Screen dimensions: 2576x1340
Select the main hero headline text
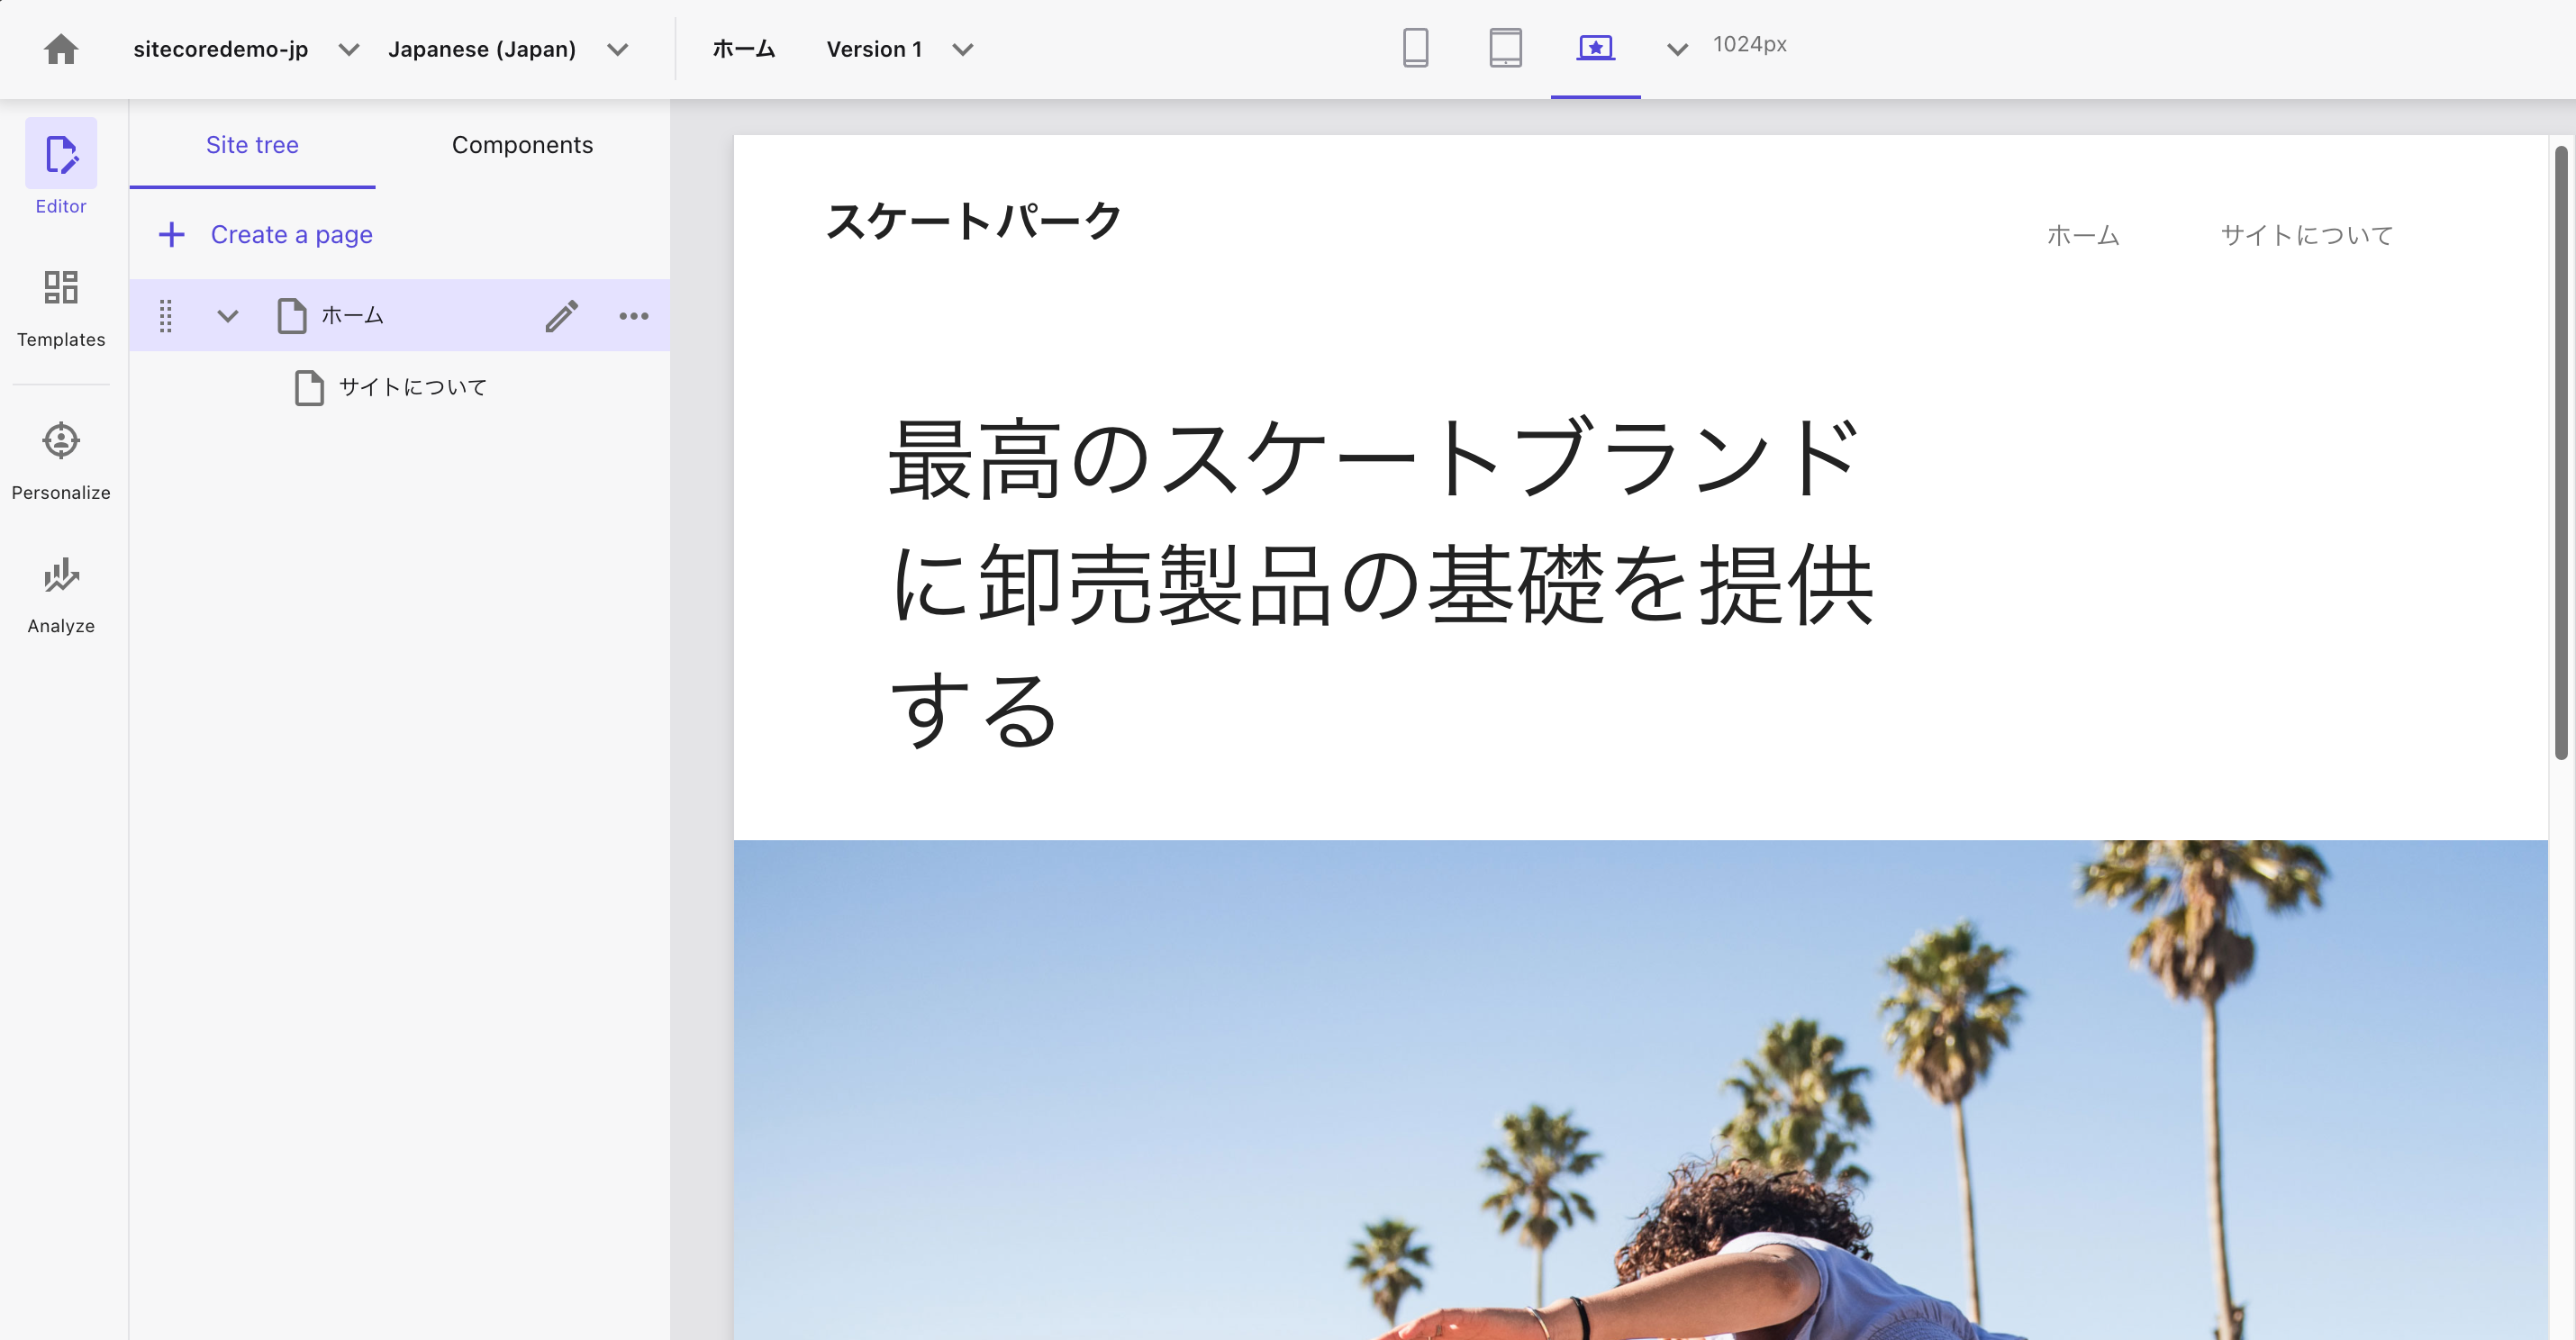tap(1381, 584)
